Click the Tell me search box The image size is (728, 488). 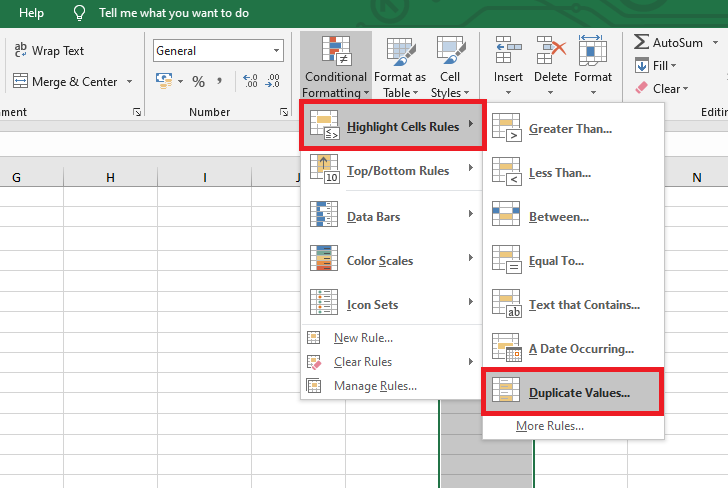(174, 14)
